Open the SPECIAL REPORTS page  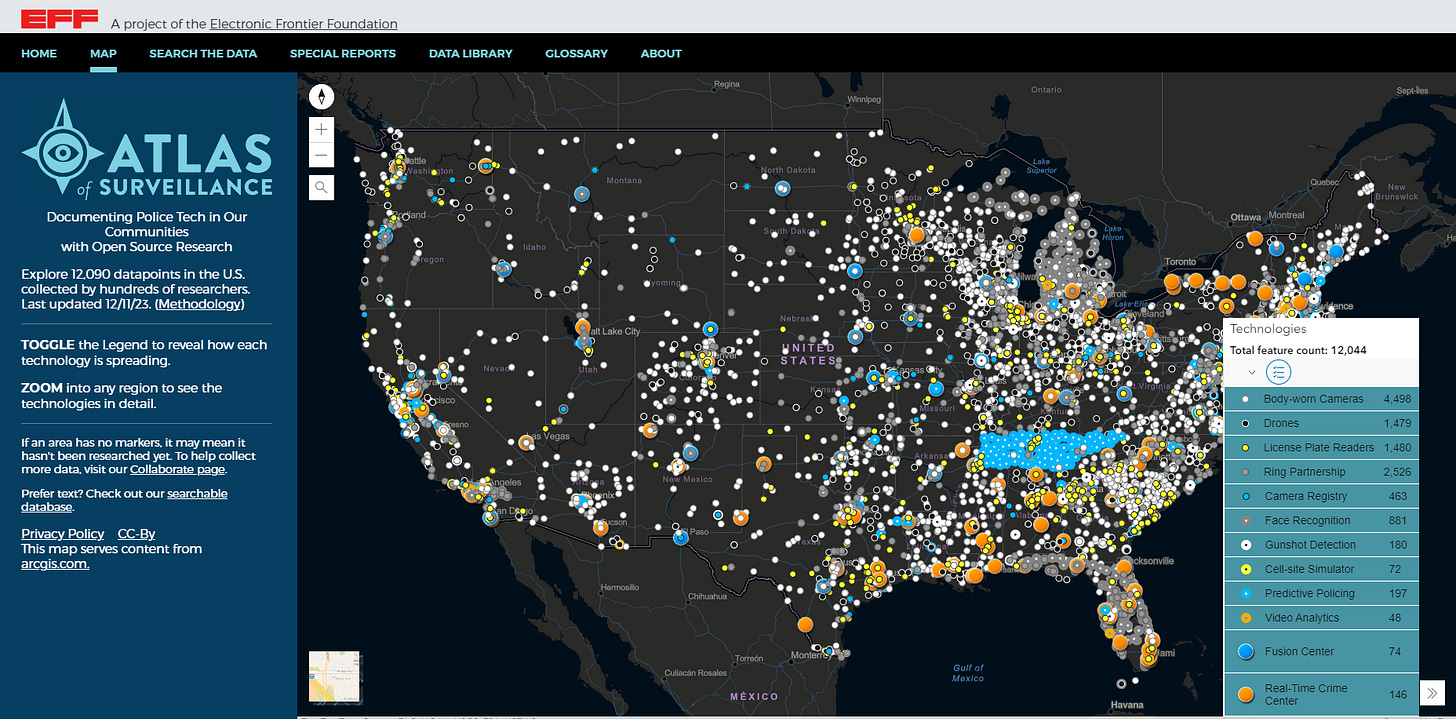click(343, 53)
